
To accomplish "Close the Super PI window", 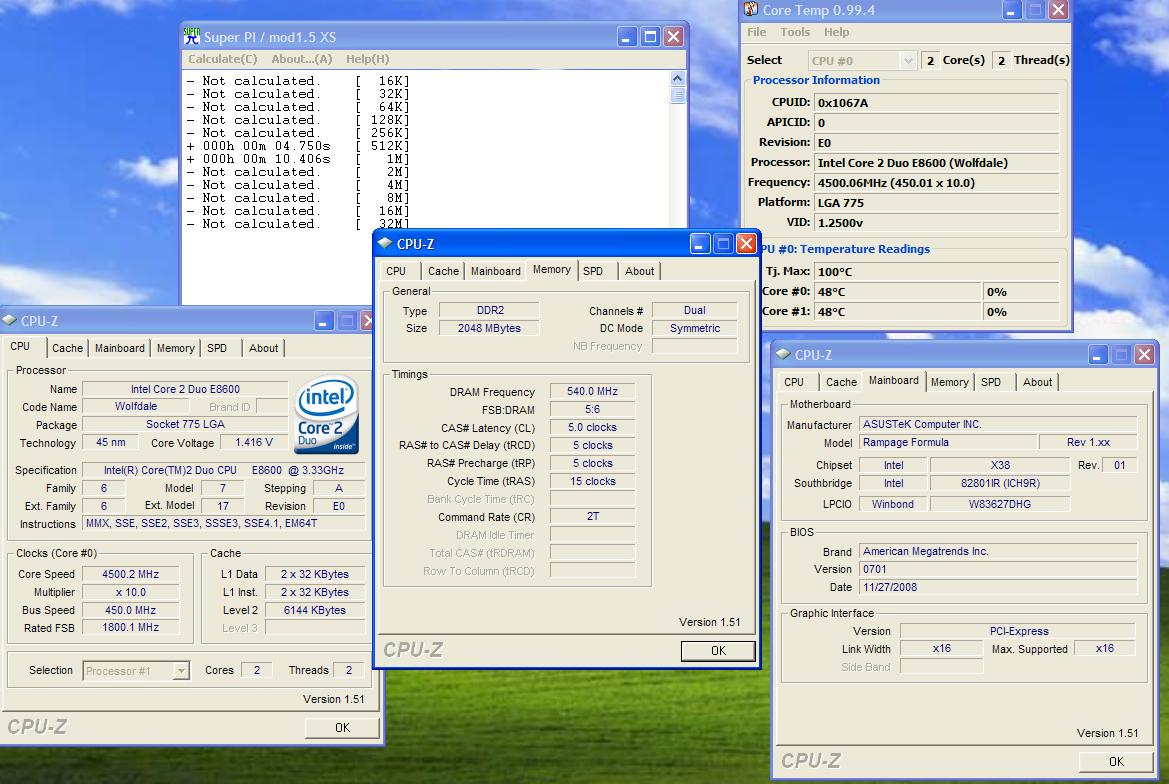I will (673, 37).
